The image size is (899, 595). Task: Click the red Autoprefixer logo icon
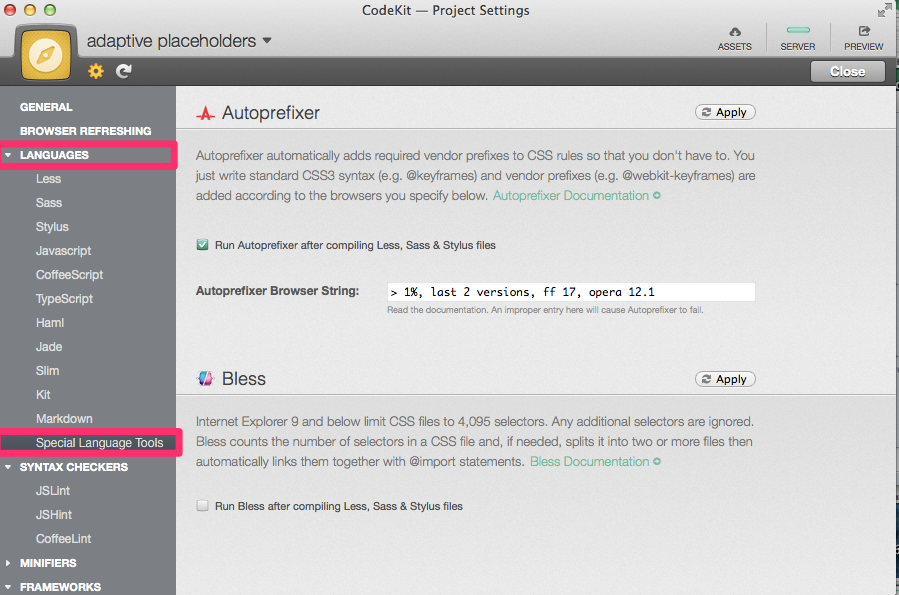pyautogui.click(x=206, y=114)
